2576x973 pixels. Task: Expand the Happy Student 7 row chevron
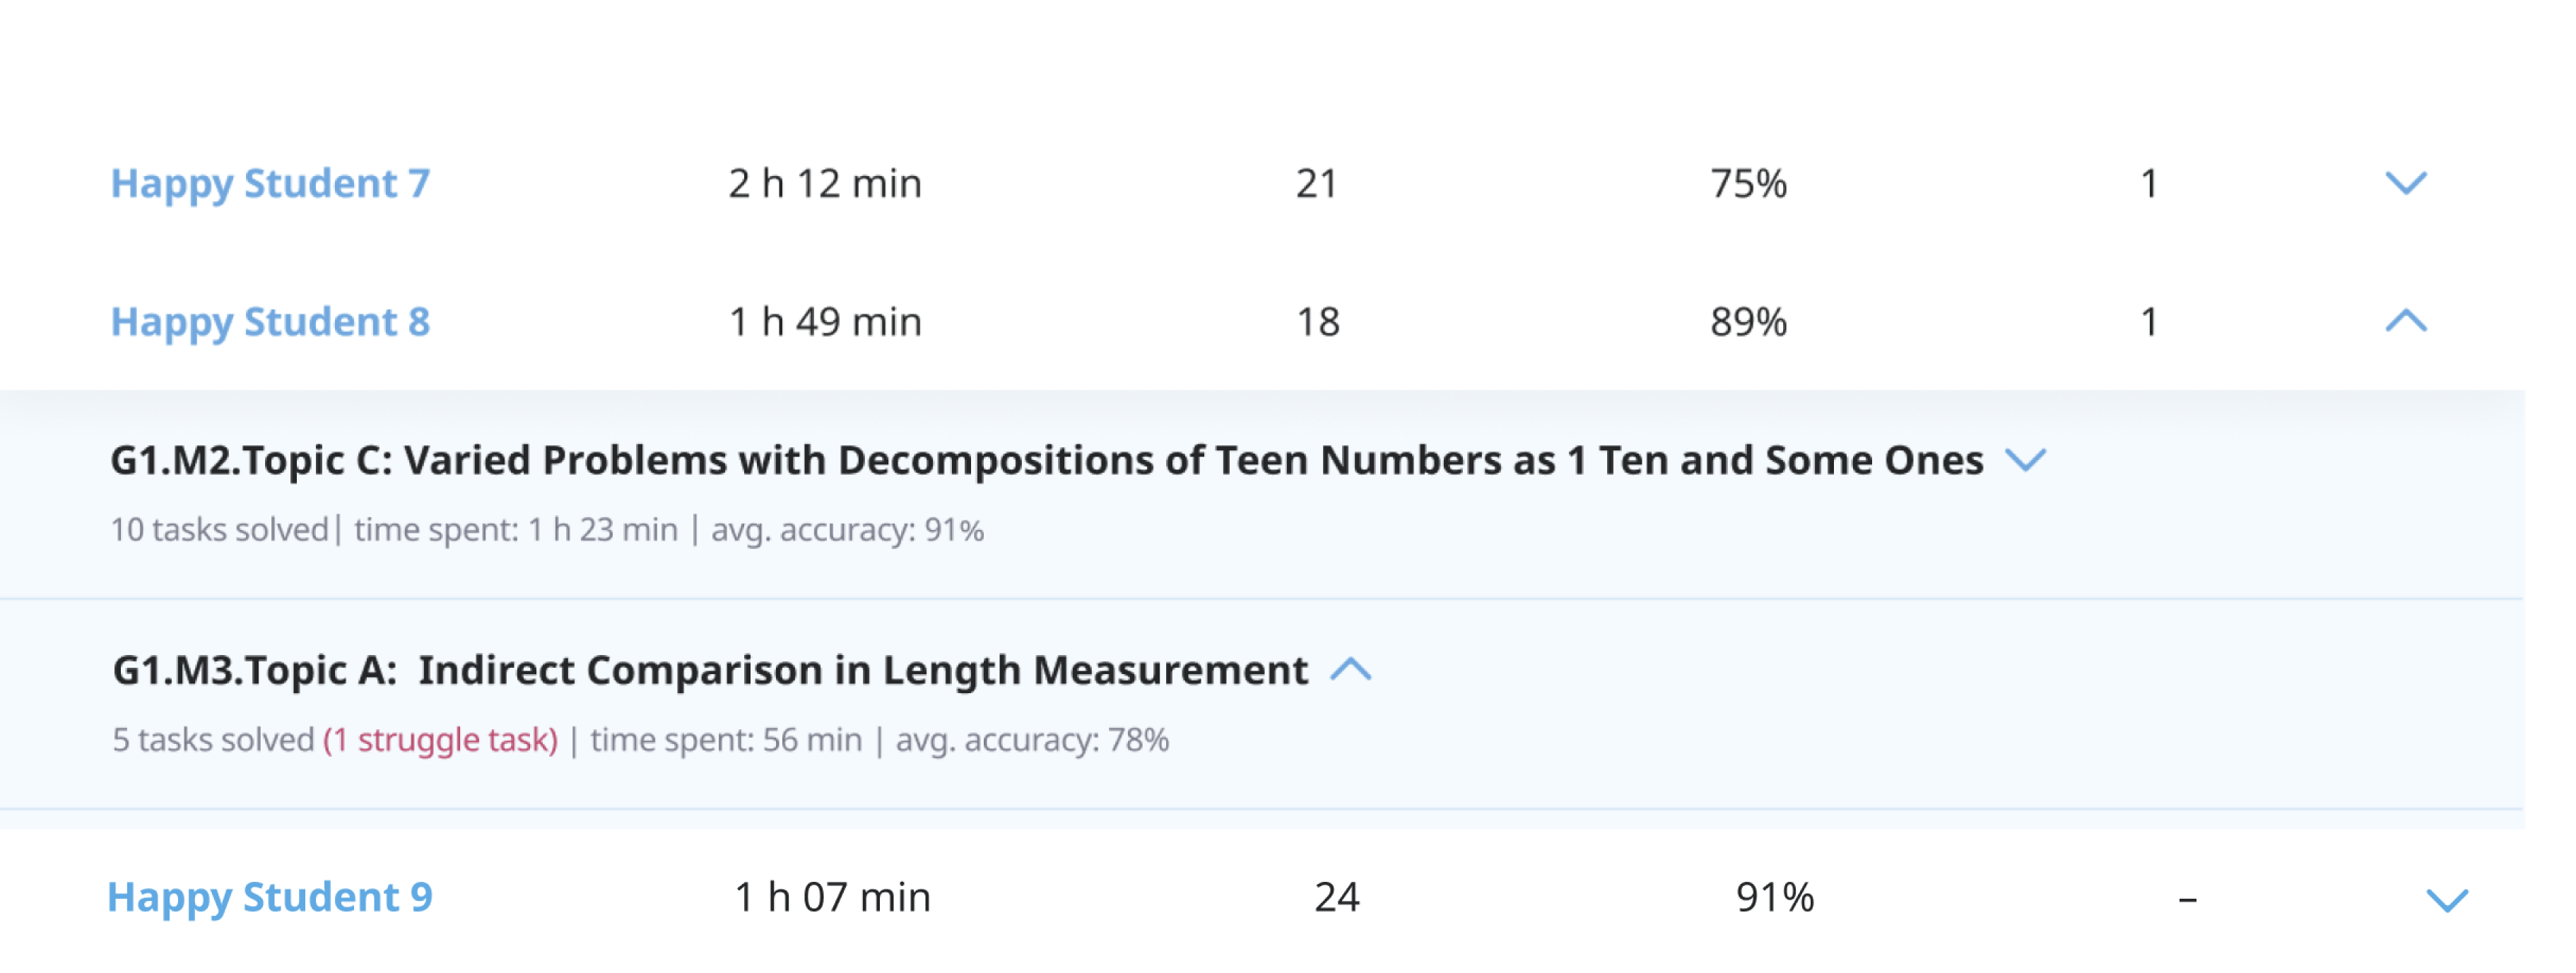(x=2405, y=183)
